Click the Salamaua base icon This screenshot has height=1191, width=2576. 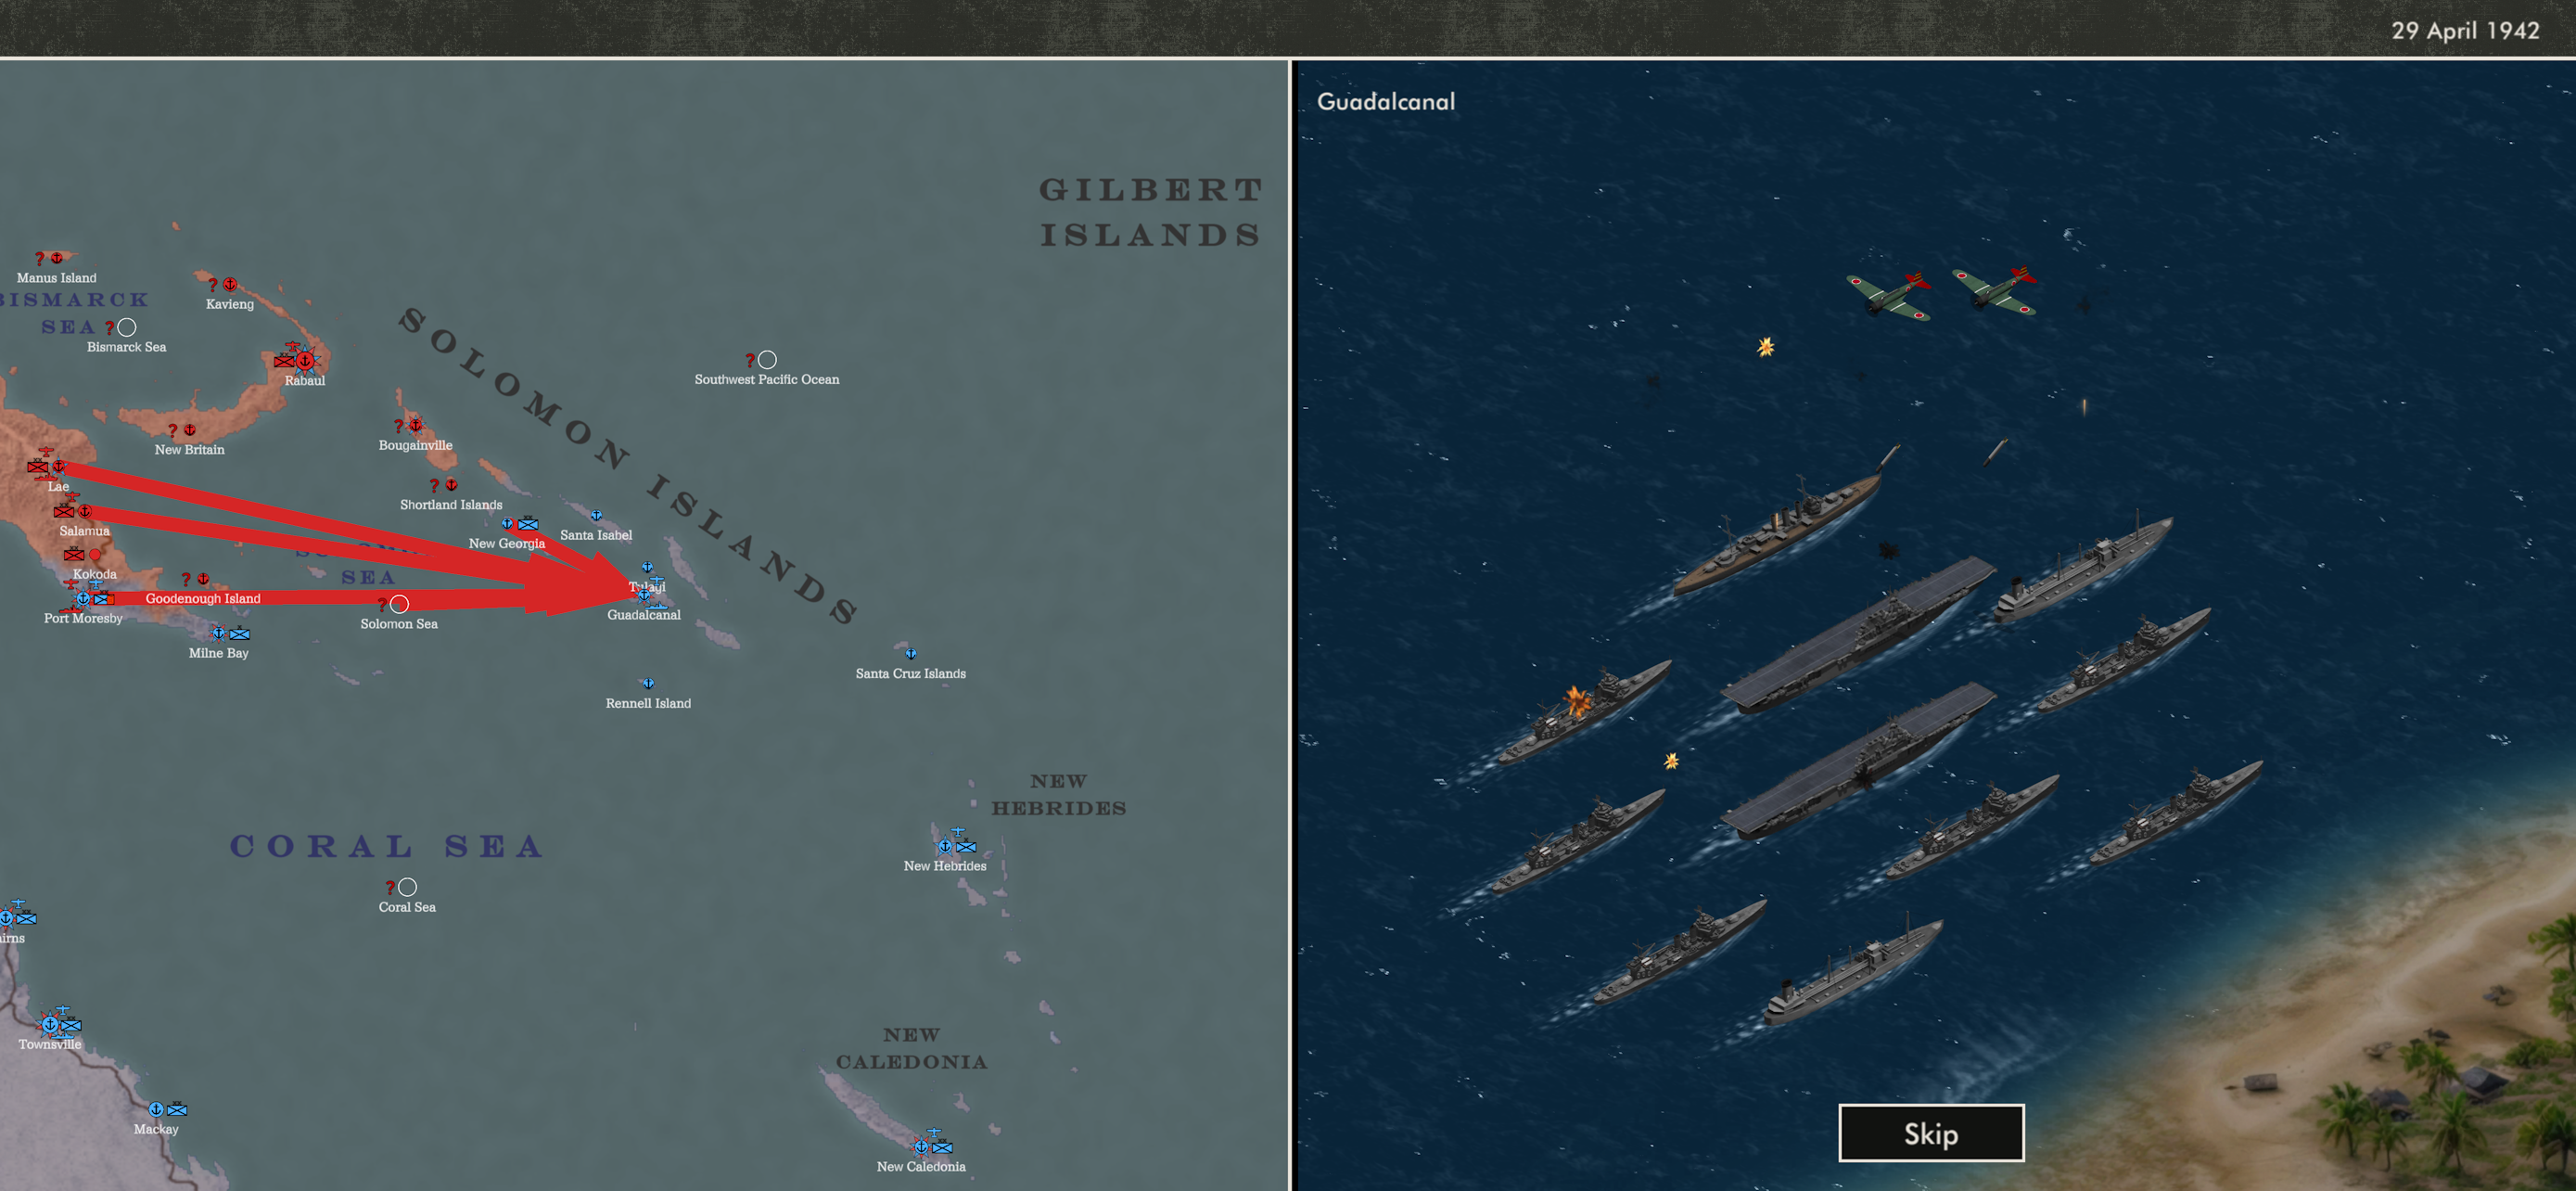85,511
